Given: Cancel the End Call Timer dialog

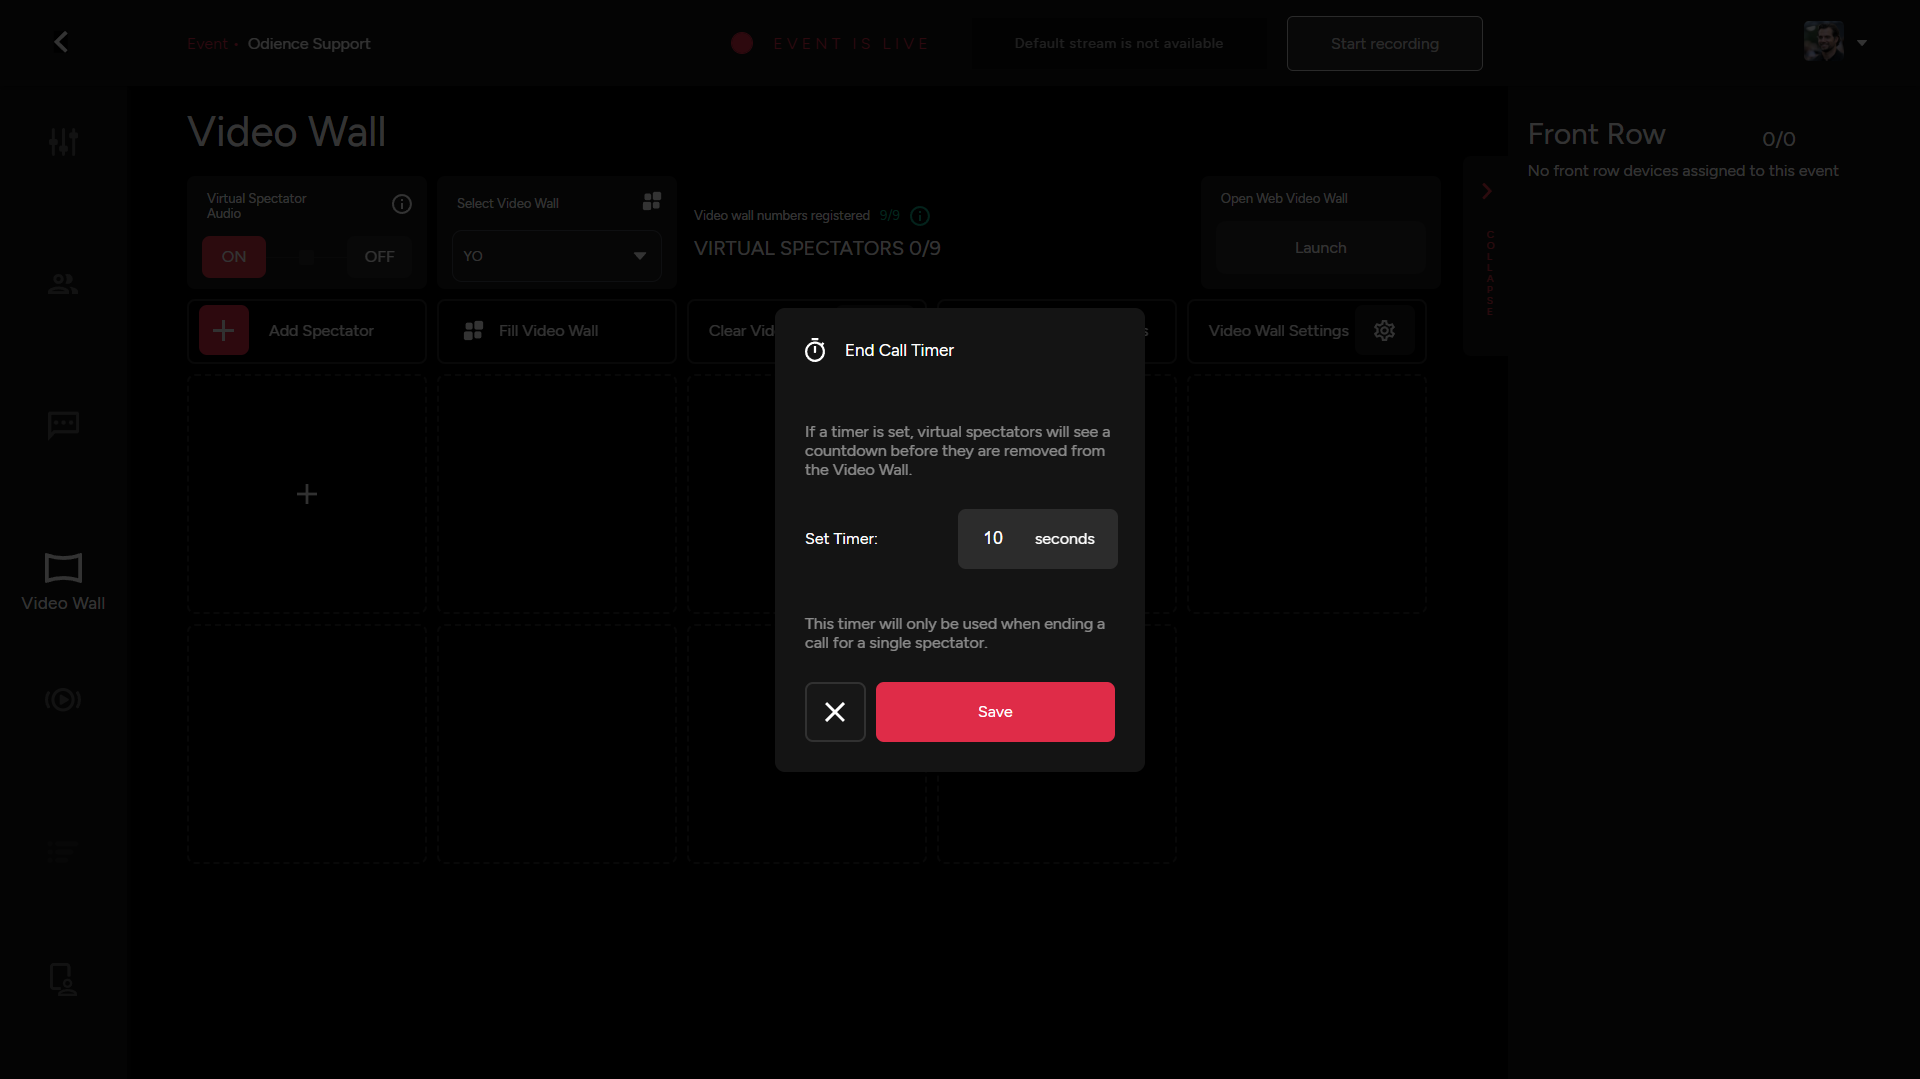Looking at the screenshot, I should [835, 712].
